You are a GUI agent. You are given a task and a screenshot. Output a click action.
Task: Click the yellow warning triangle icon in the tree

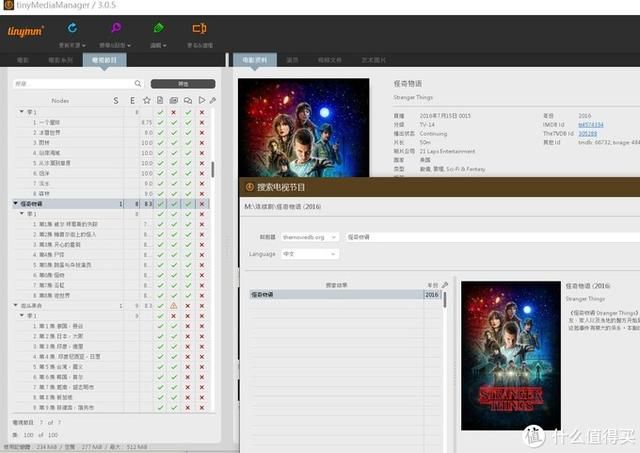pos(173,306)
